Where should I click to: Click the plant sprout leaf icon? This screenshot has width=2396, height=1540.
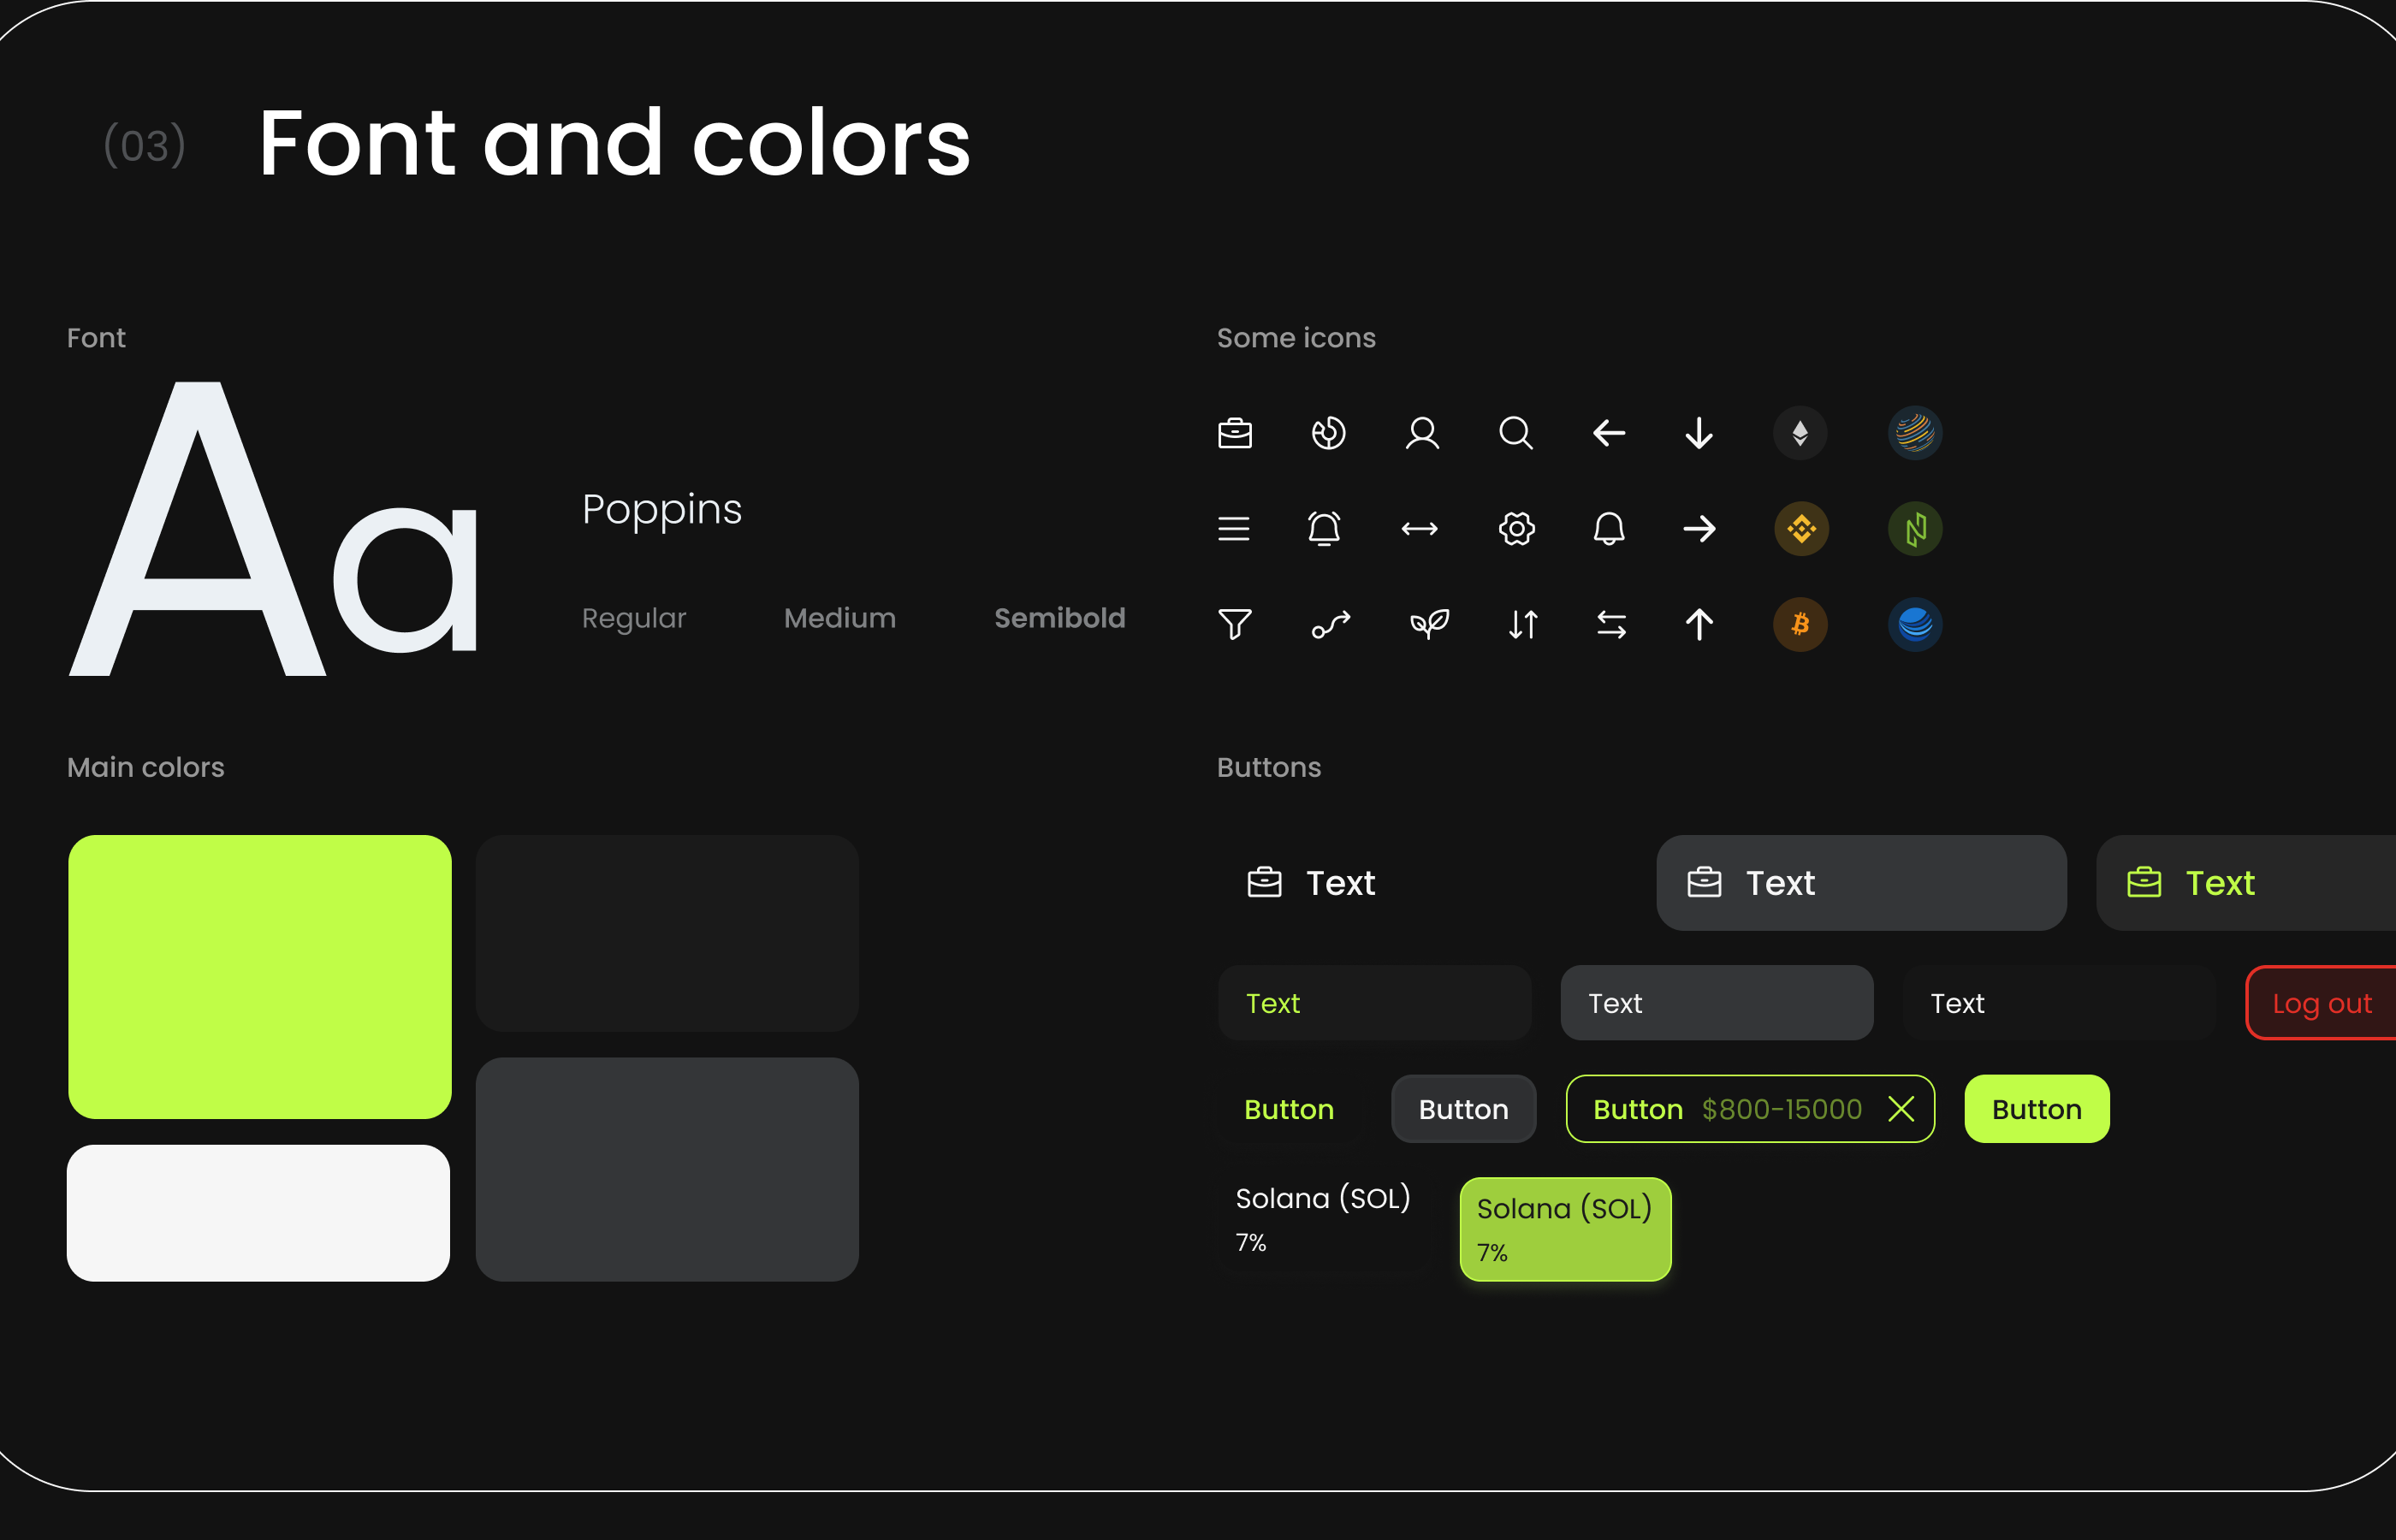point(1429,624)
